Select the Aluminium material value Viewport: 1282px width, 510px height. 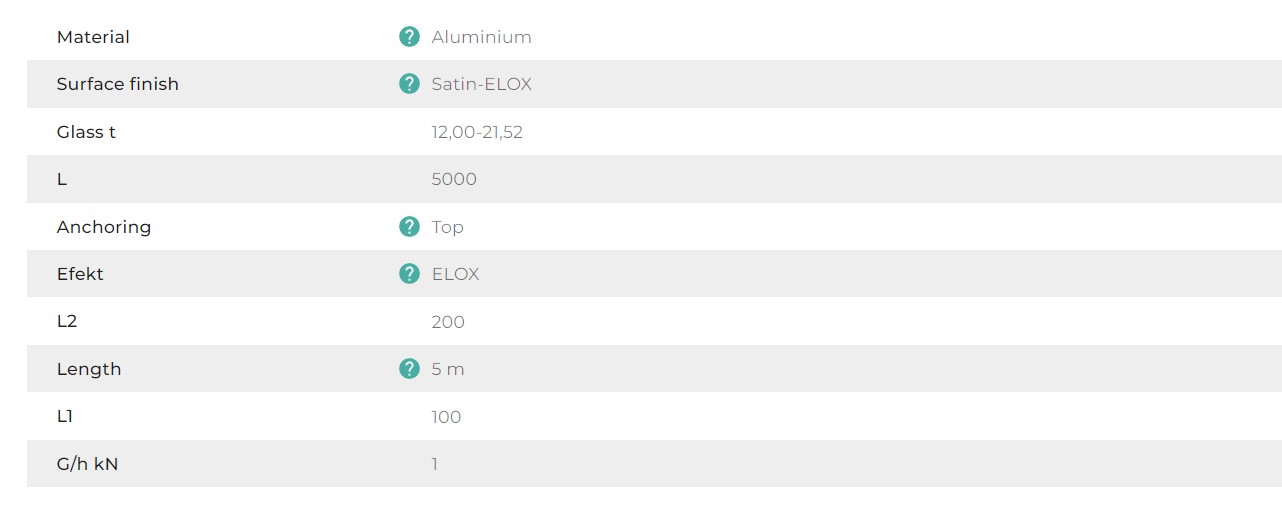point(482,37)
